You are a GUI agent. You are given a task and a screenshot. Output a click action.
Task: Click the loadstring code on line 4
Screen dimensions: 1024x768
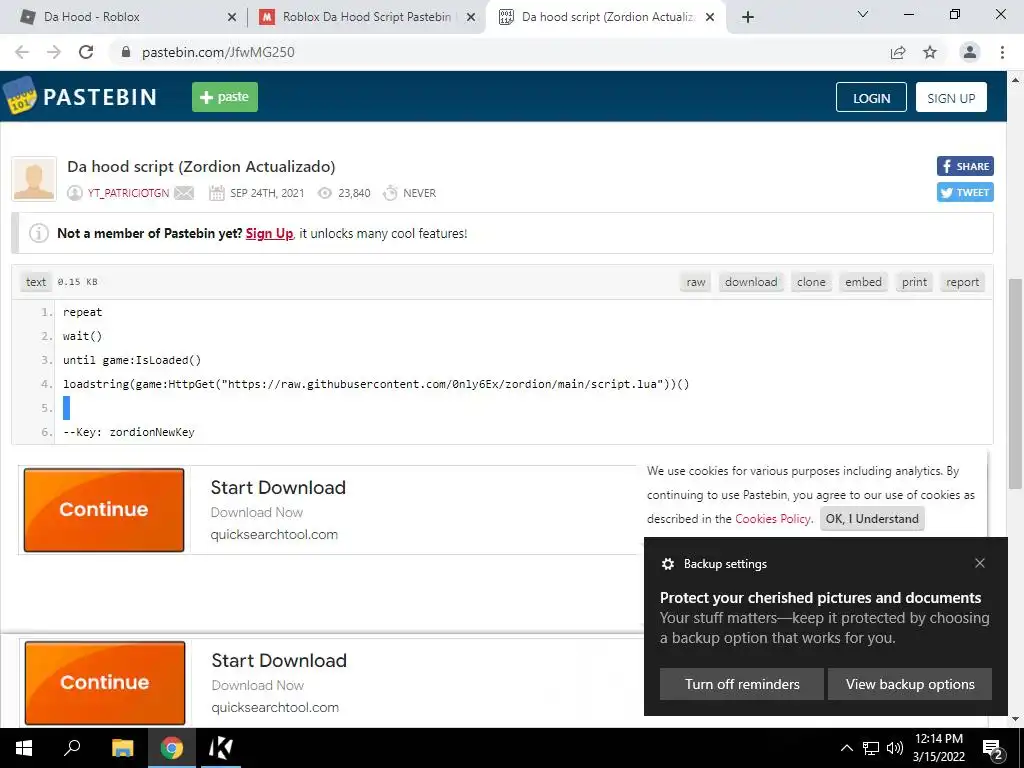pos(376,384)
